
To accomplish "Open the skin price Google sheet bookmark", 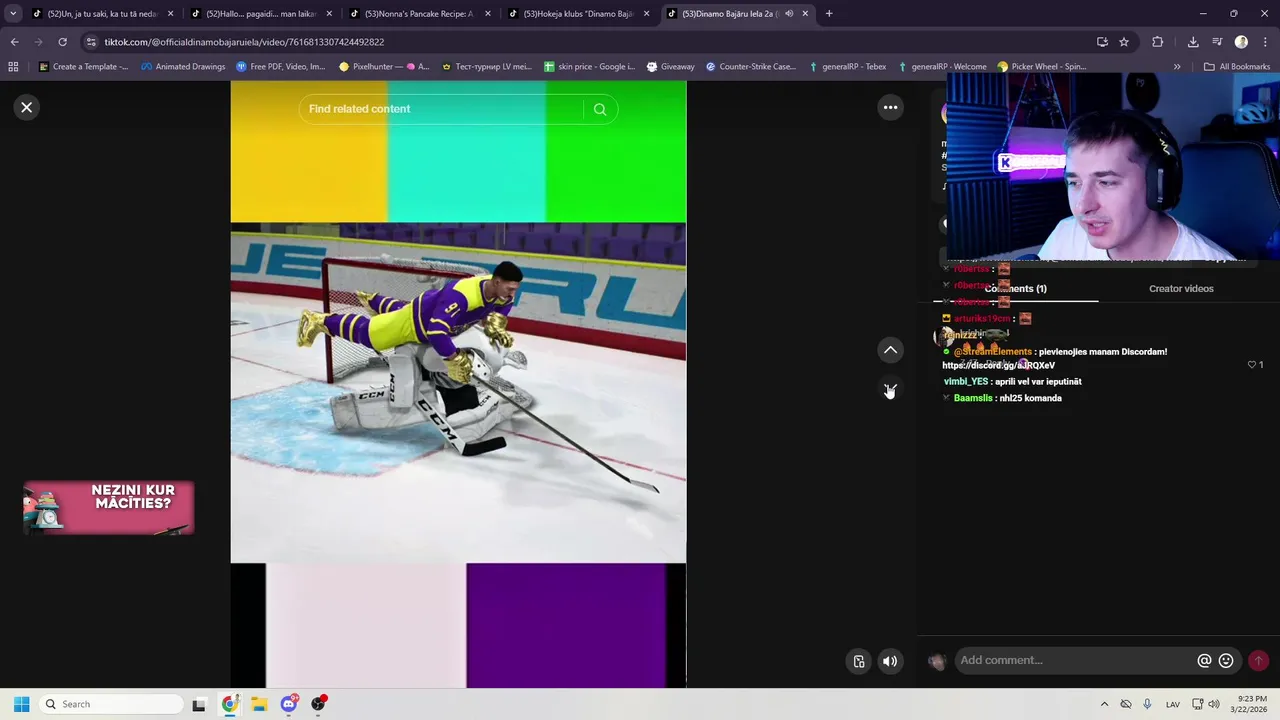I will coord(588,67).
